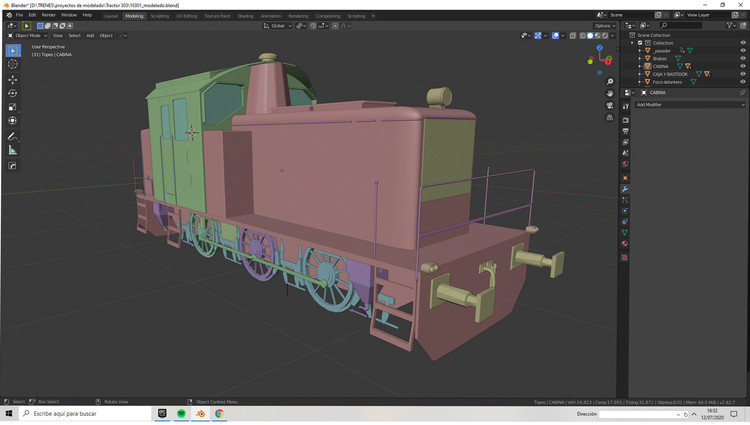Uncheck the Collection exclude checkbox

pyautogui.click(x=640, y=43)
